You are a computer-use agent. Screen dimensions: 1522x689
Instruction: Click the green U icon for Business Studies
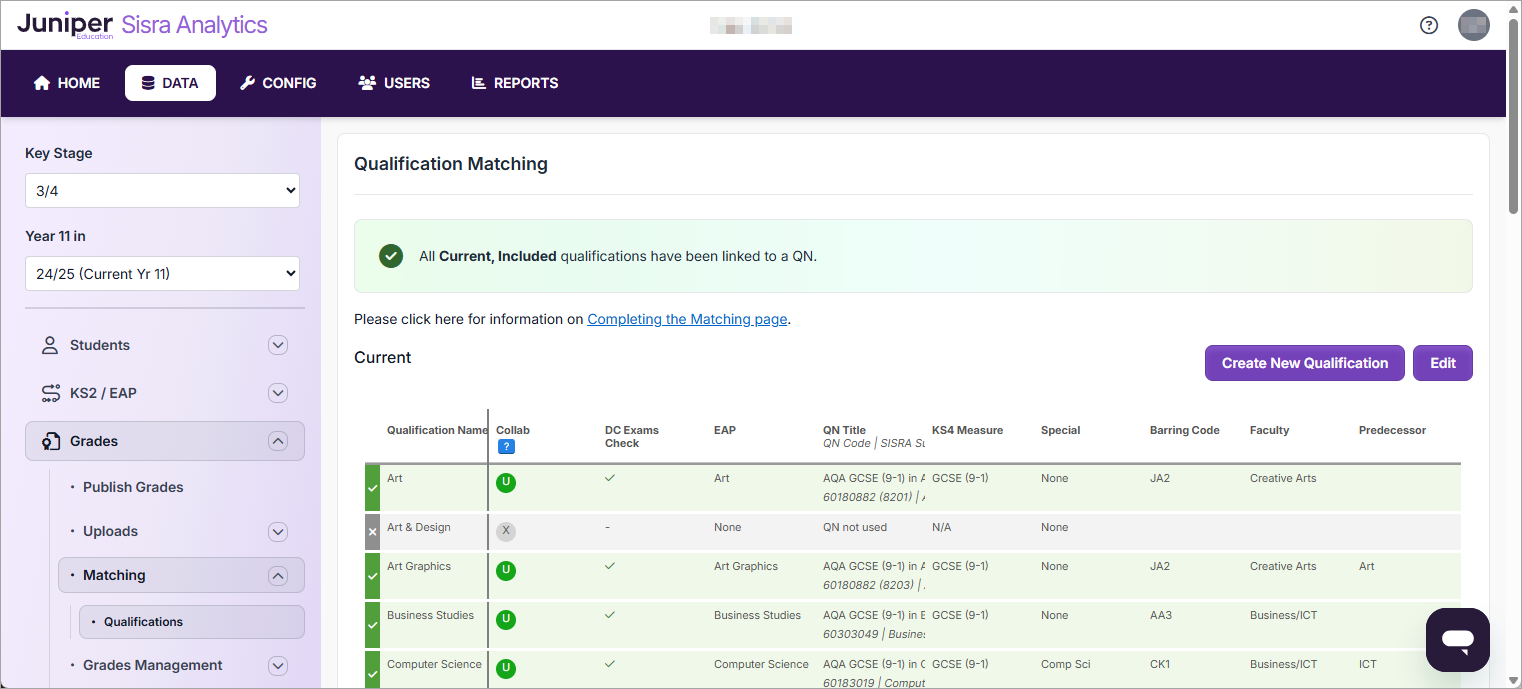506,620
